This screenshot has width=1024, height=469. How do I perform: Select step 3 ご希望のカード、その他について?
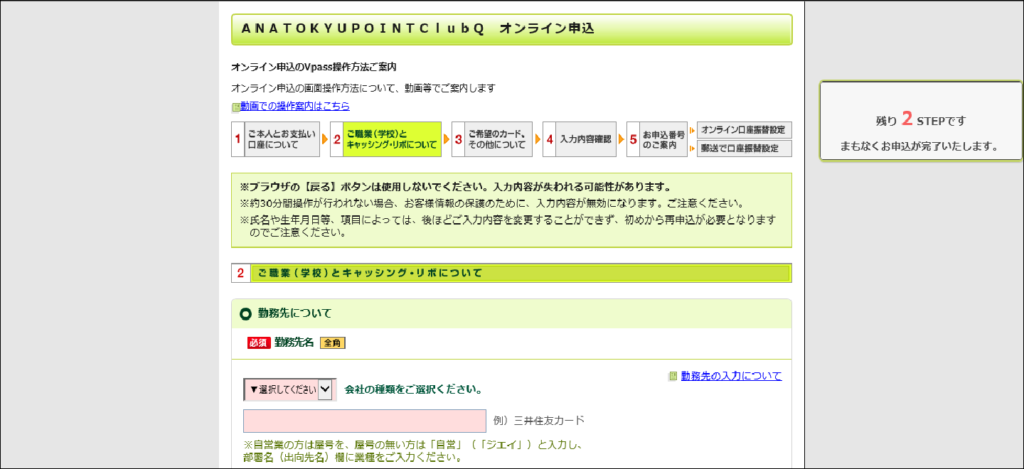click(x=492, y=139)
